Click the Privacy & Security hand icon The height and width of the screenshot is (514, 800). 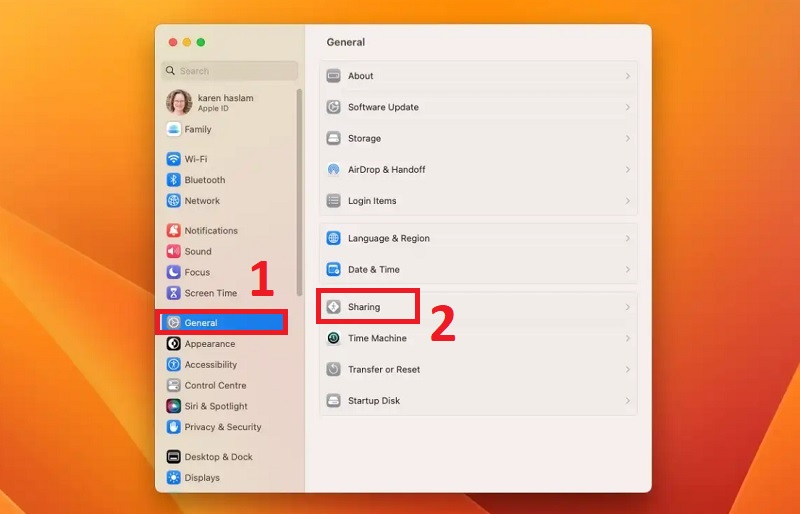(x=174, y=427)
